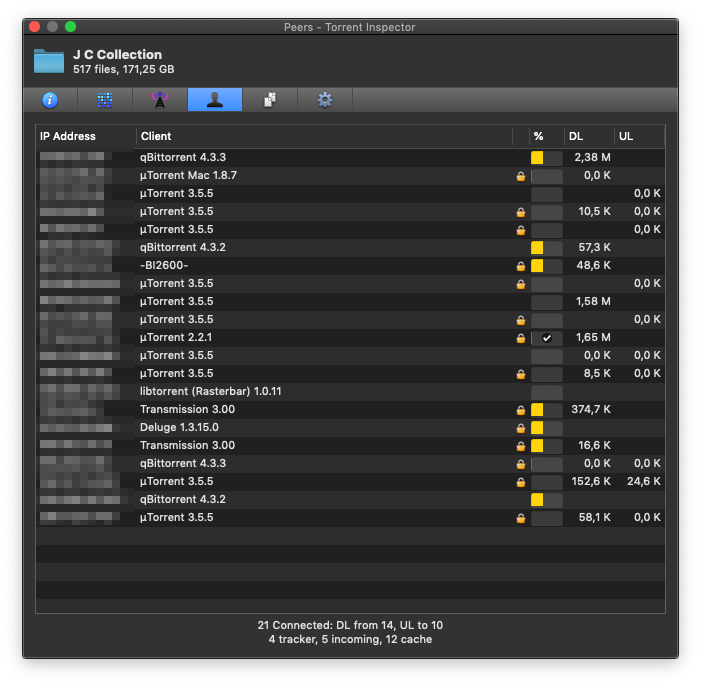
Task: Click progress bar of Deluge 1.3.15.0 peer
Action: click(546, 427)
